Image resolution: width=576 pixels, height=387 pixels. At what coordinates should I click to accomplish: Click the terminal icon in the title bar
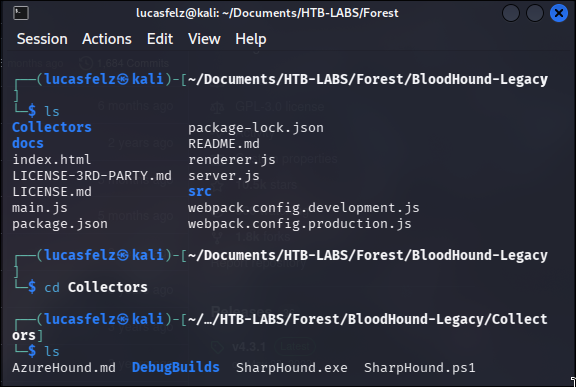21,13
